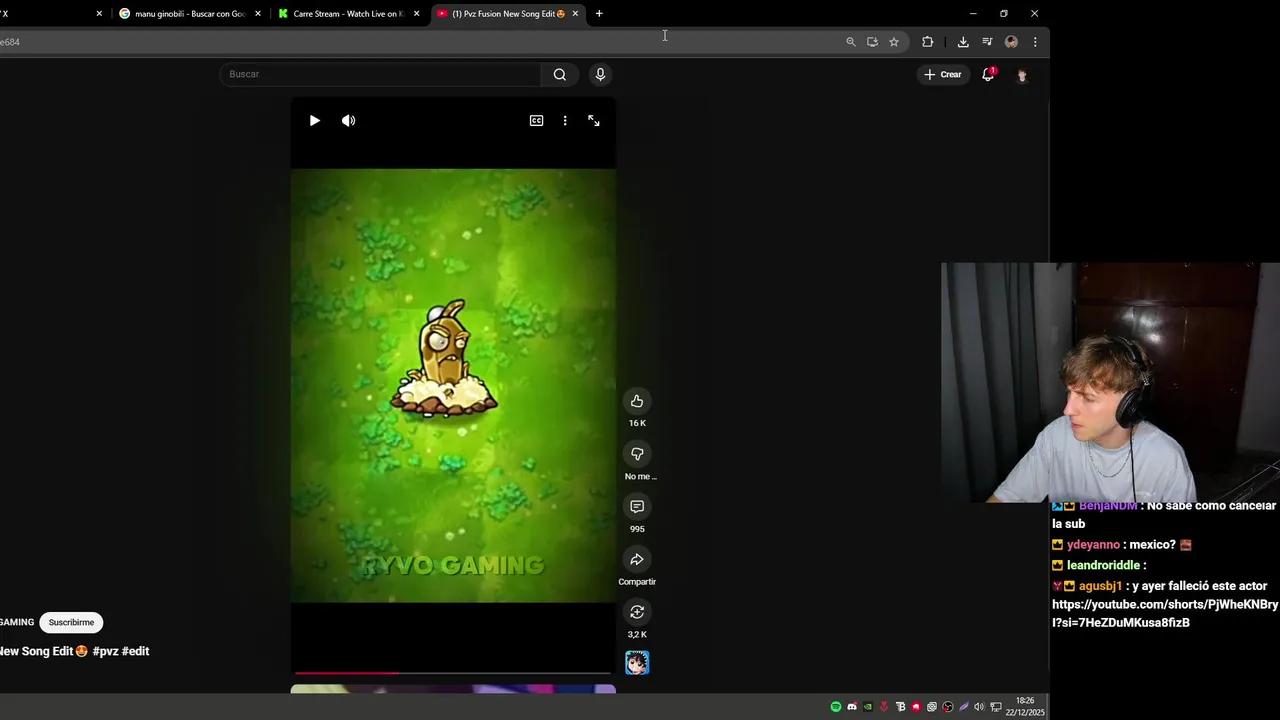The image size is (1280, 720).
Task: Open YouTube notifications bell
Action: [x=988, y=74]
